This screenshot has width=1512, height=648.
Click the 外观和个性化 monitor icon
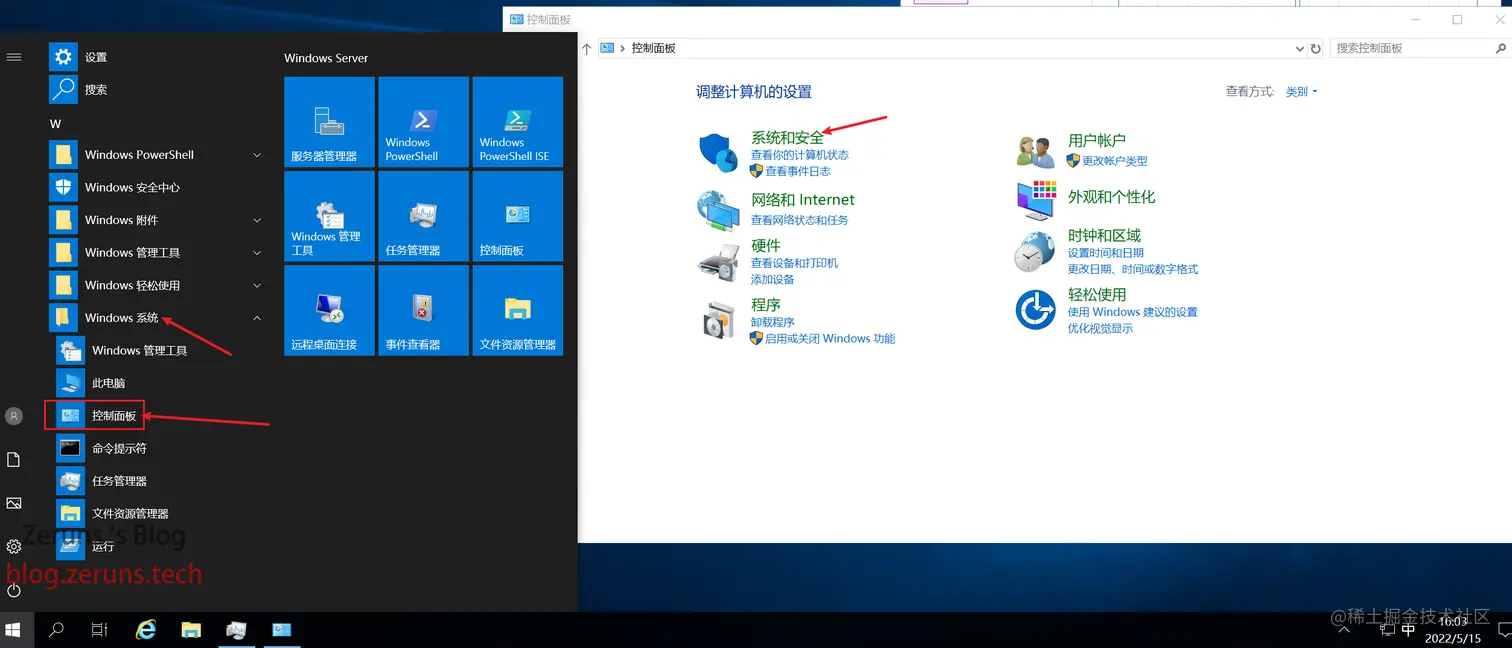pos(1036,200)
